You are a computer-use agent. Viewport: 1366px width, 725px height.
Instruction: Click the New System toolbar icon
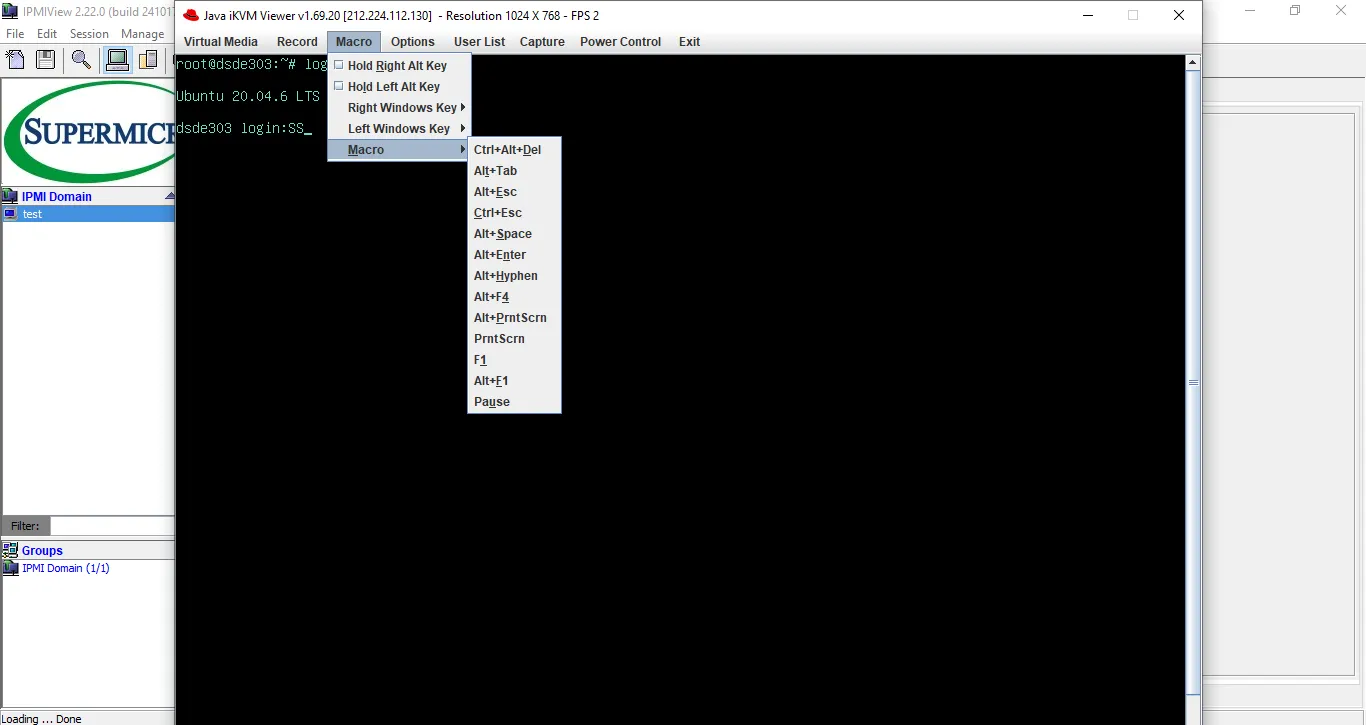point(15,60)
